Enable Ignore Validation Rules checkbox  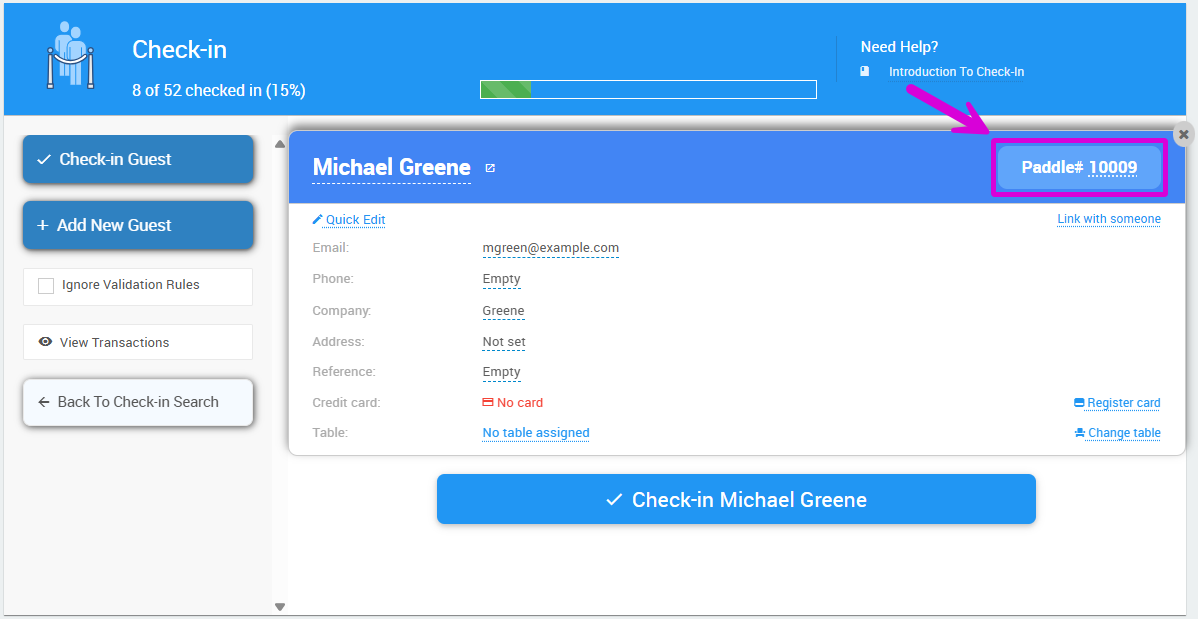pyautogui.click(x=46, y=286)
